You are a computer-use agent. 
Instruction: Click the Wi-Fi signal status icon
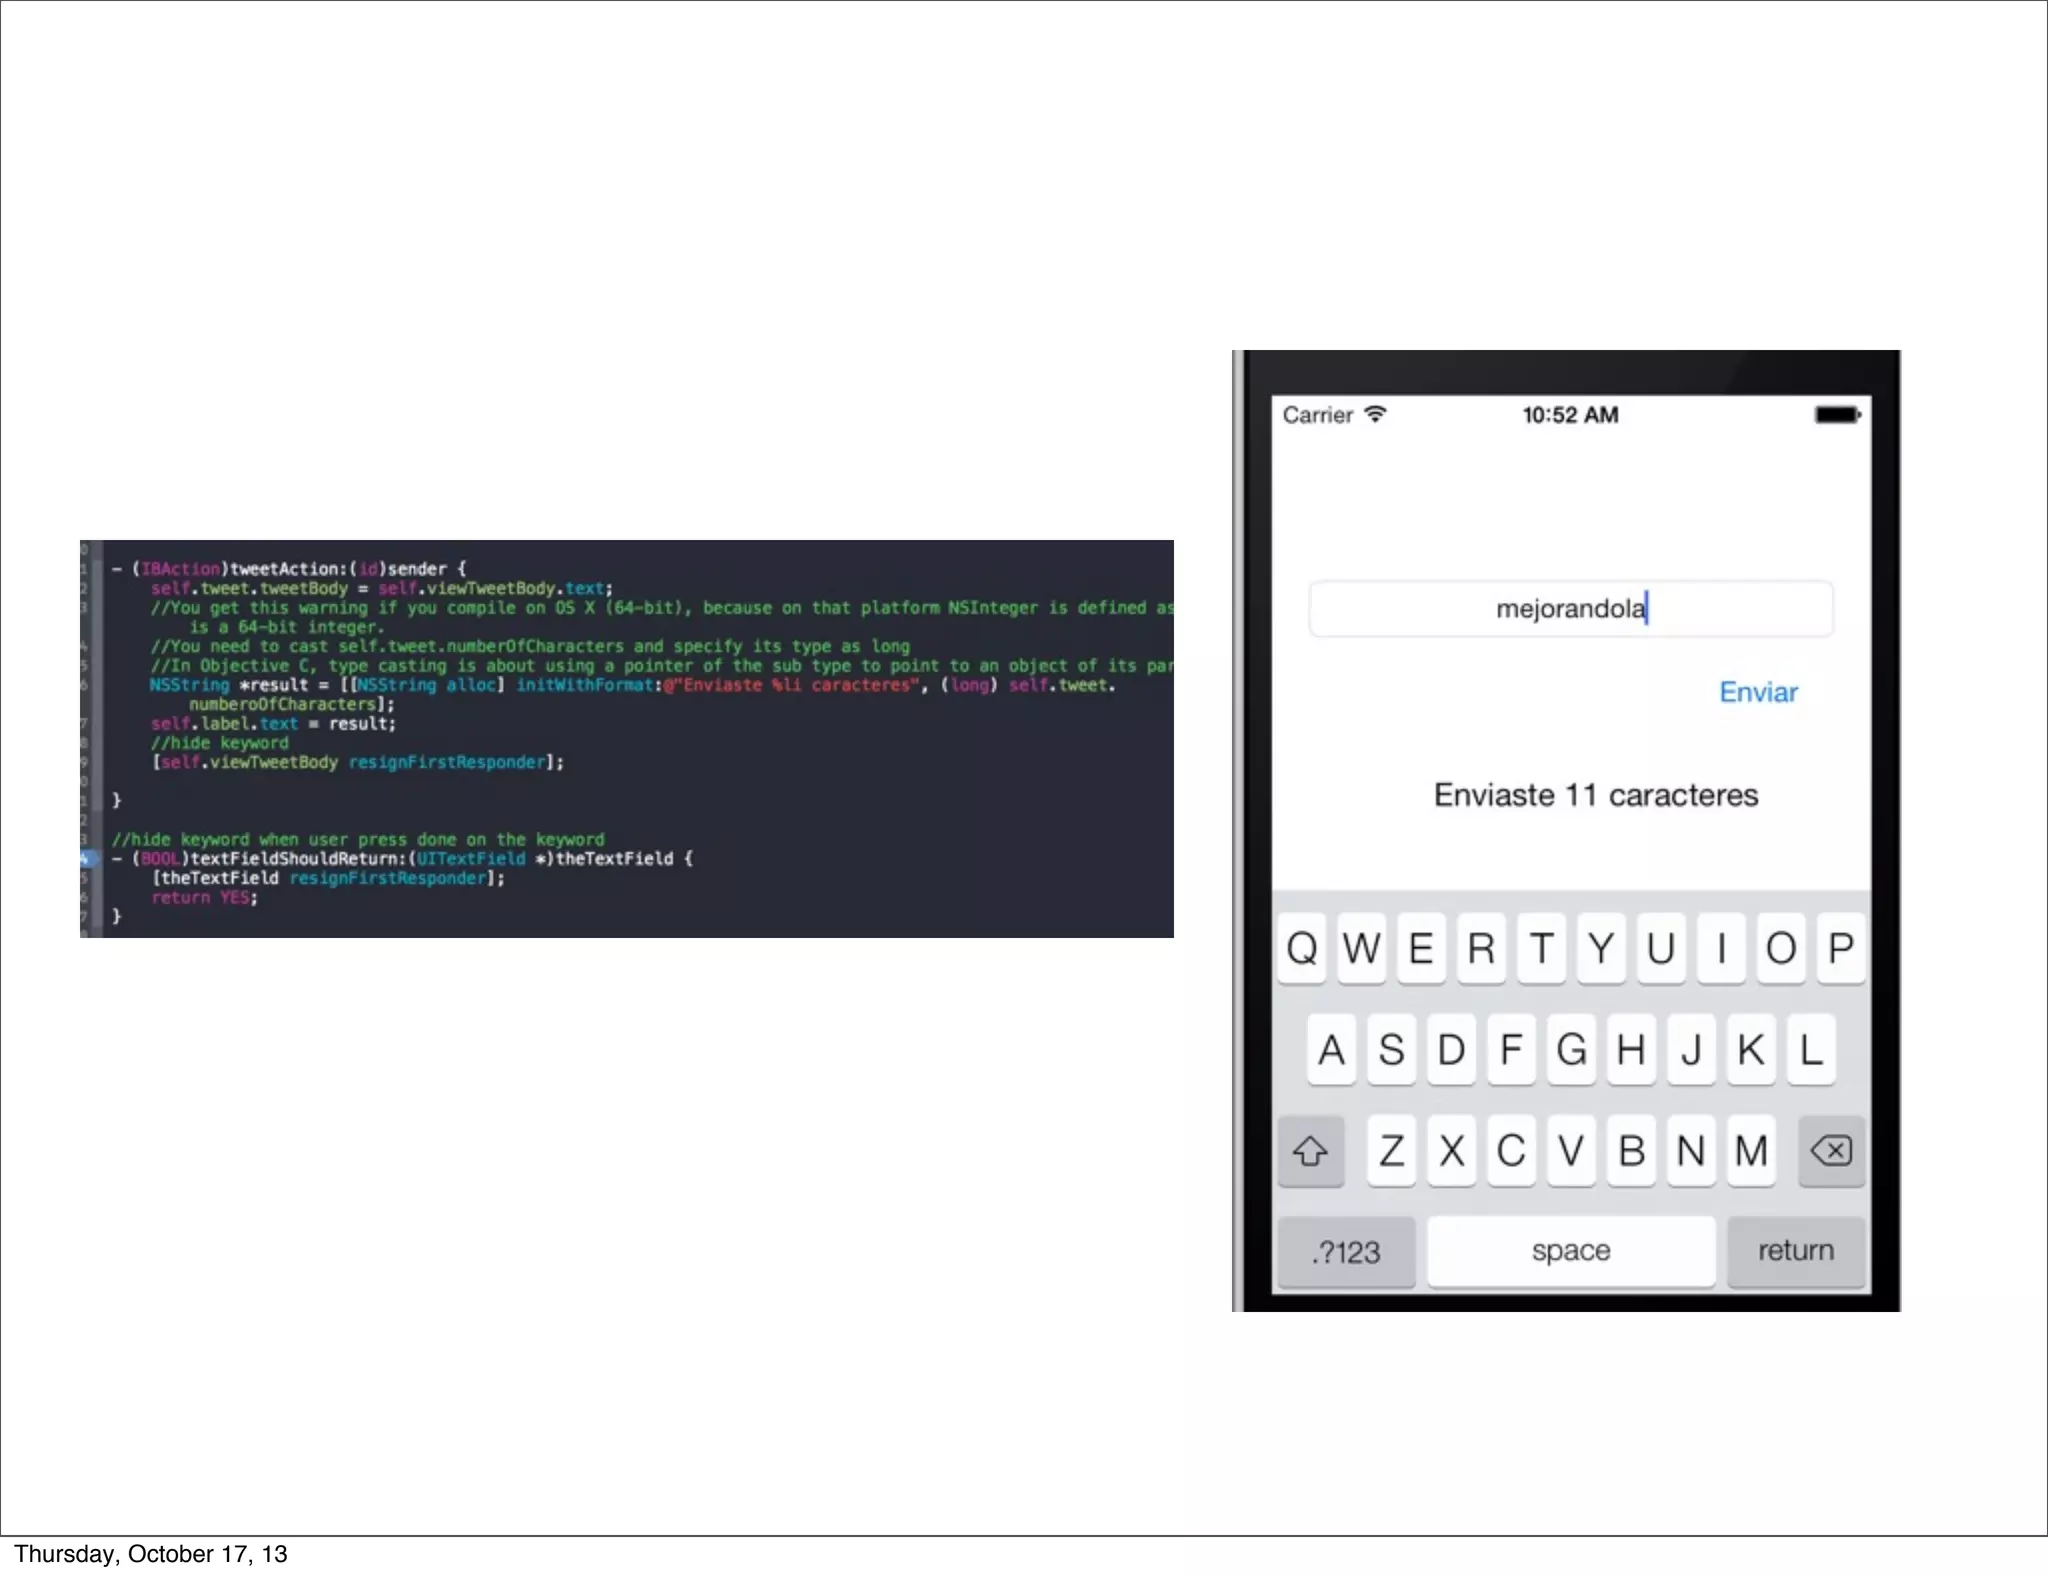point(1376,414)
